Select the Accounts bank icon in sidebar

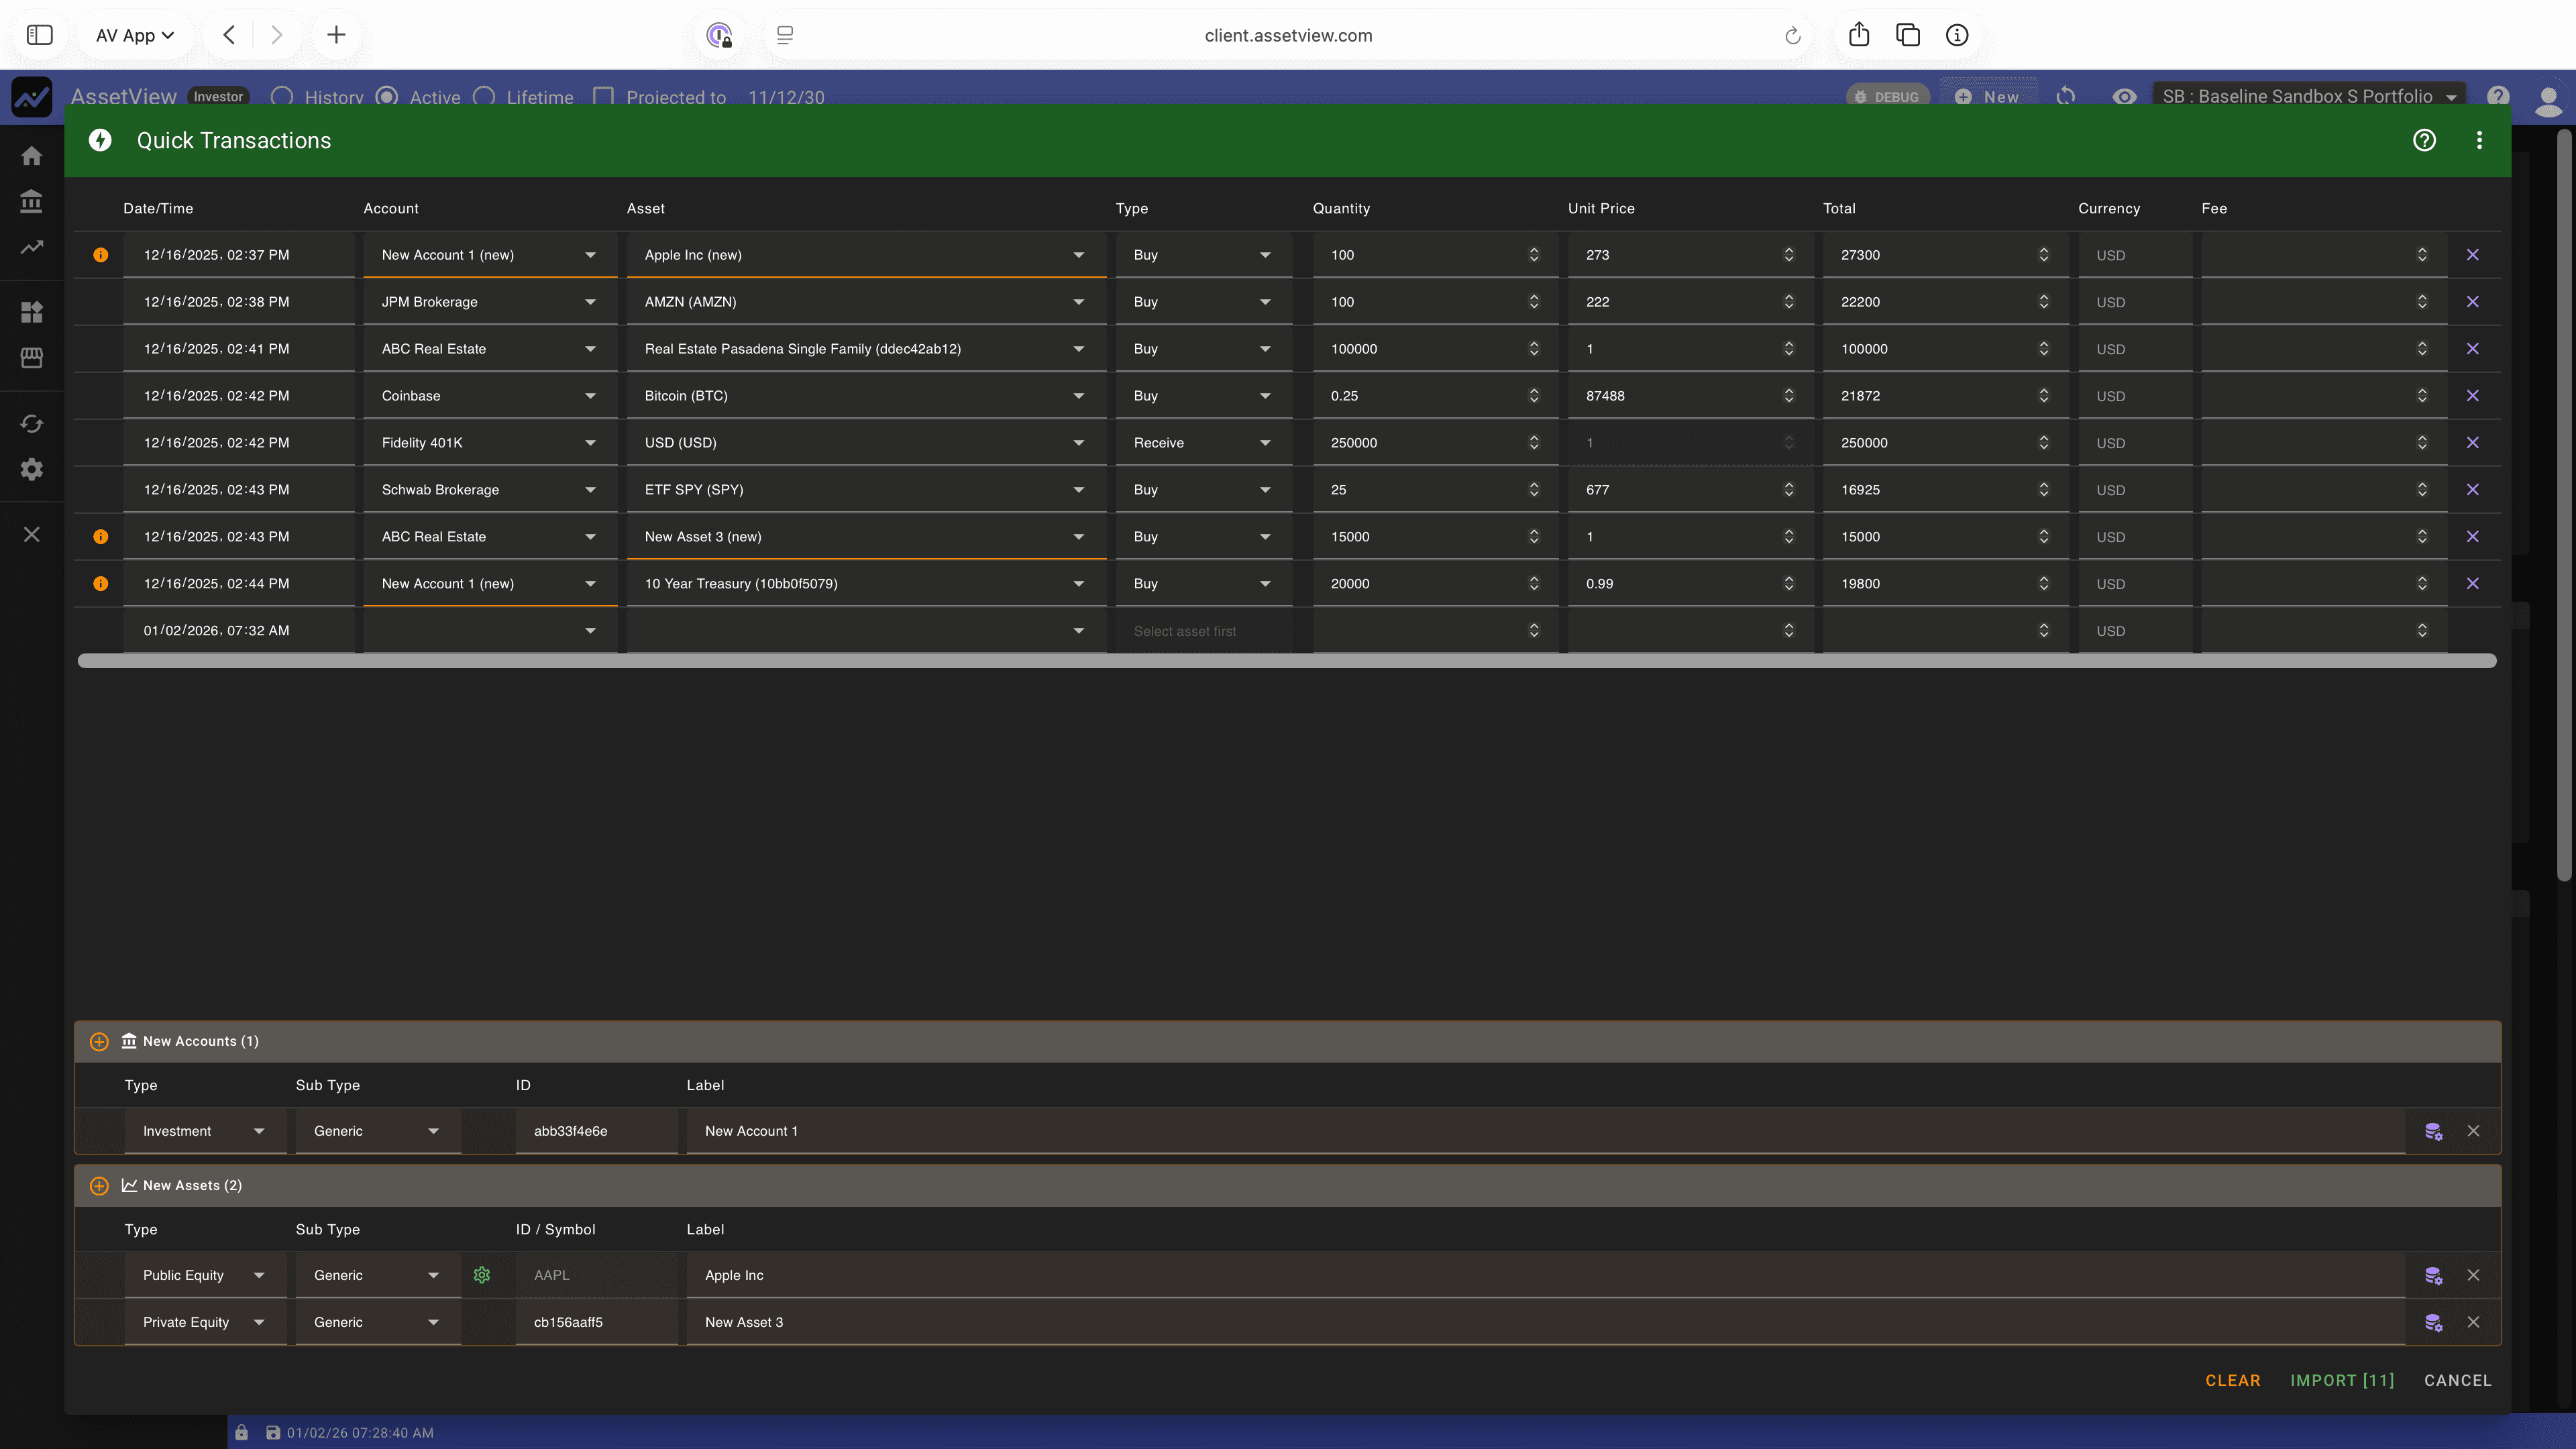pyautogui.click(x=31, y=202)
